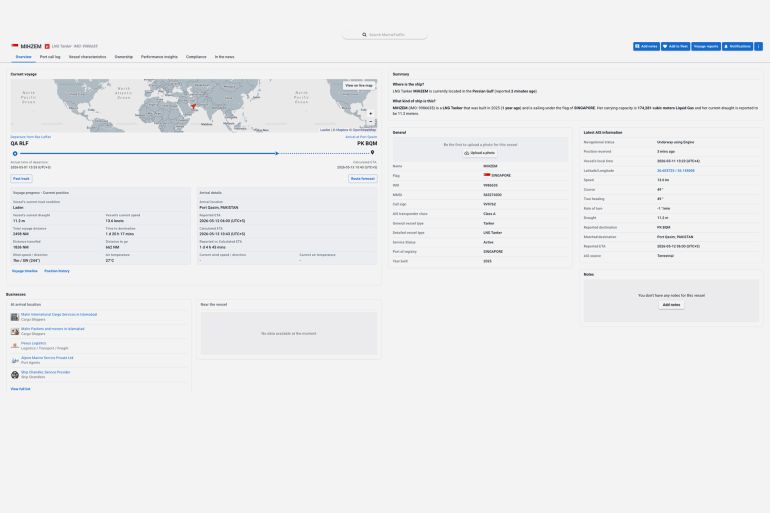
Task: Open the first cargo shippers business link
Action: click(59, 315)
